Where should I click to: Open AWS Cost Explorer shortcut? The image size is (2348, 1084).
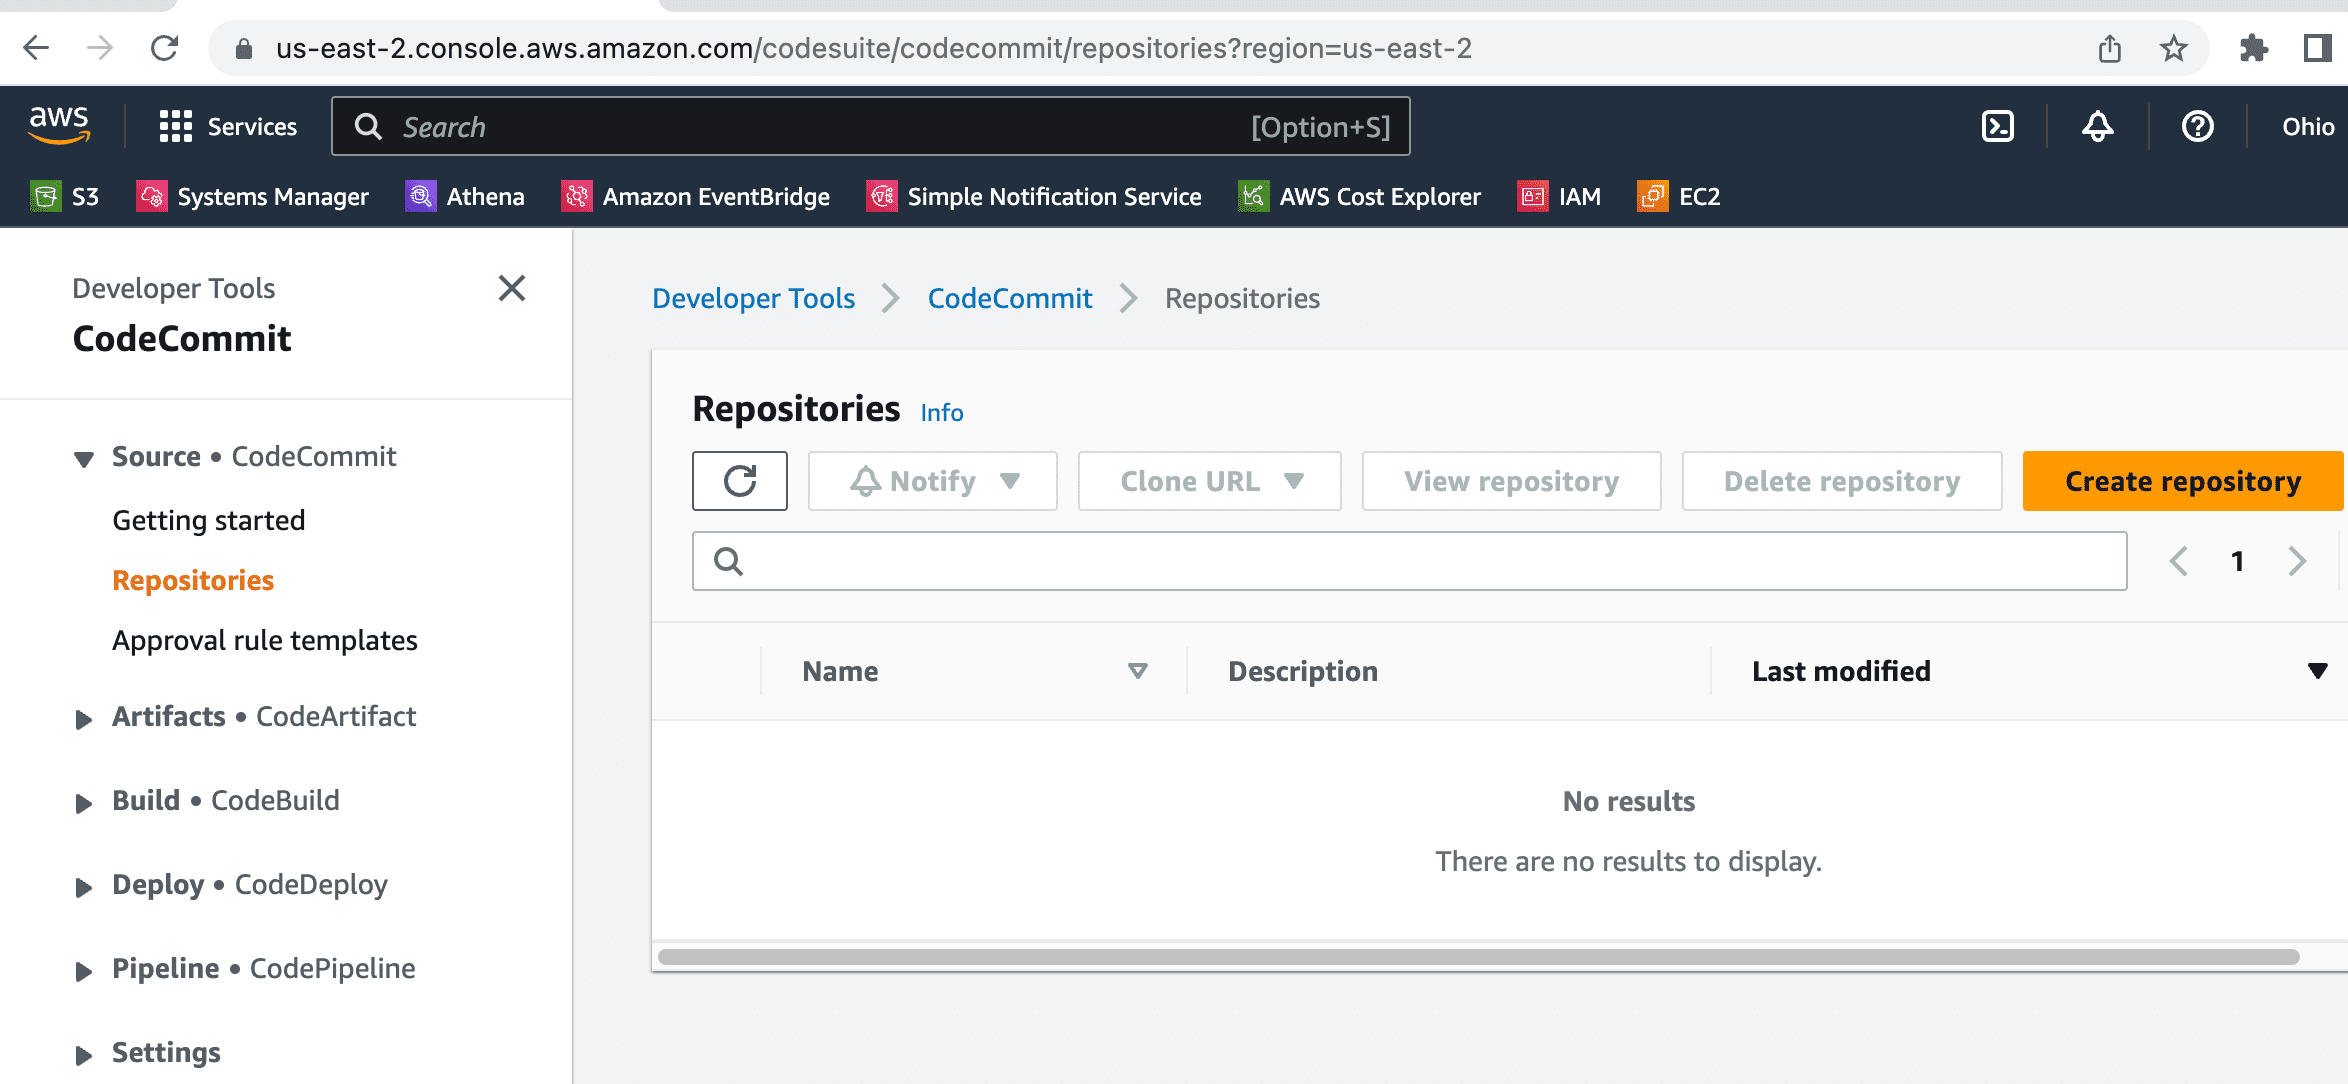1359,197
